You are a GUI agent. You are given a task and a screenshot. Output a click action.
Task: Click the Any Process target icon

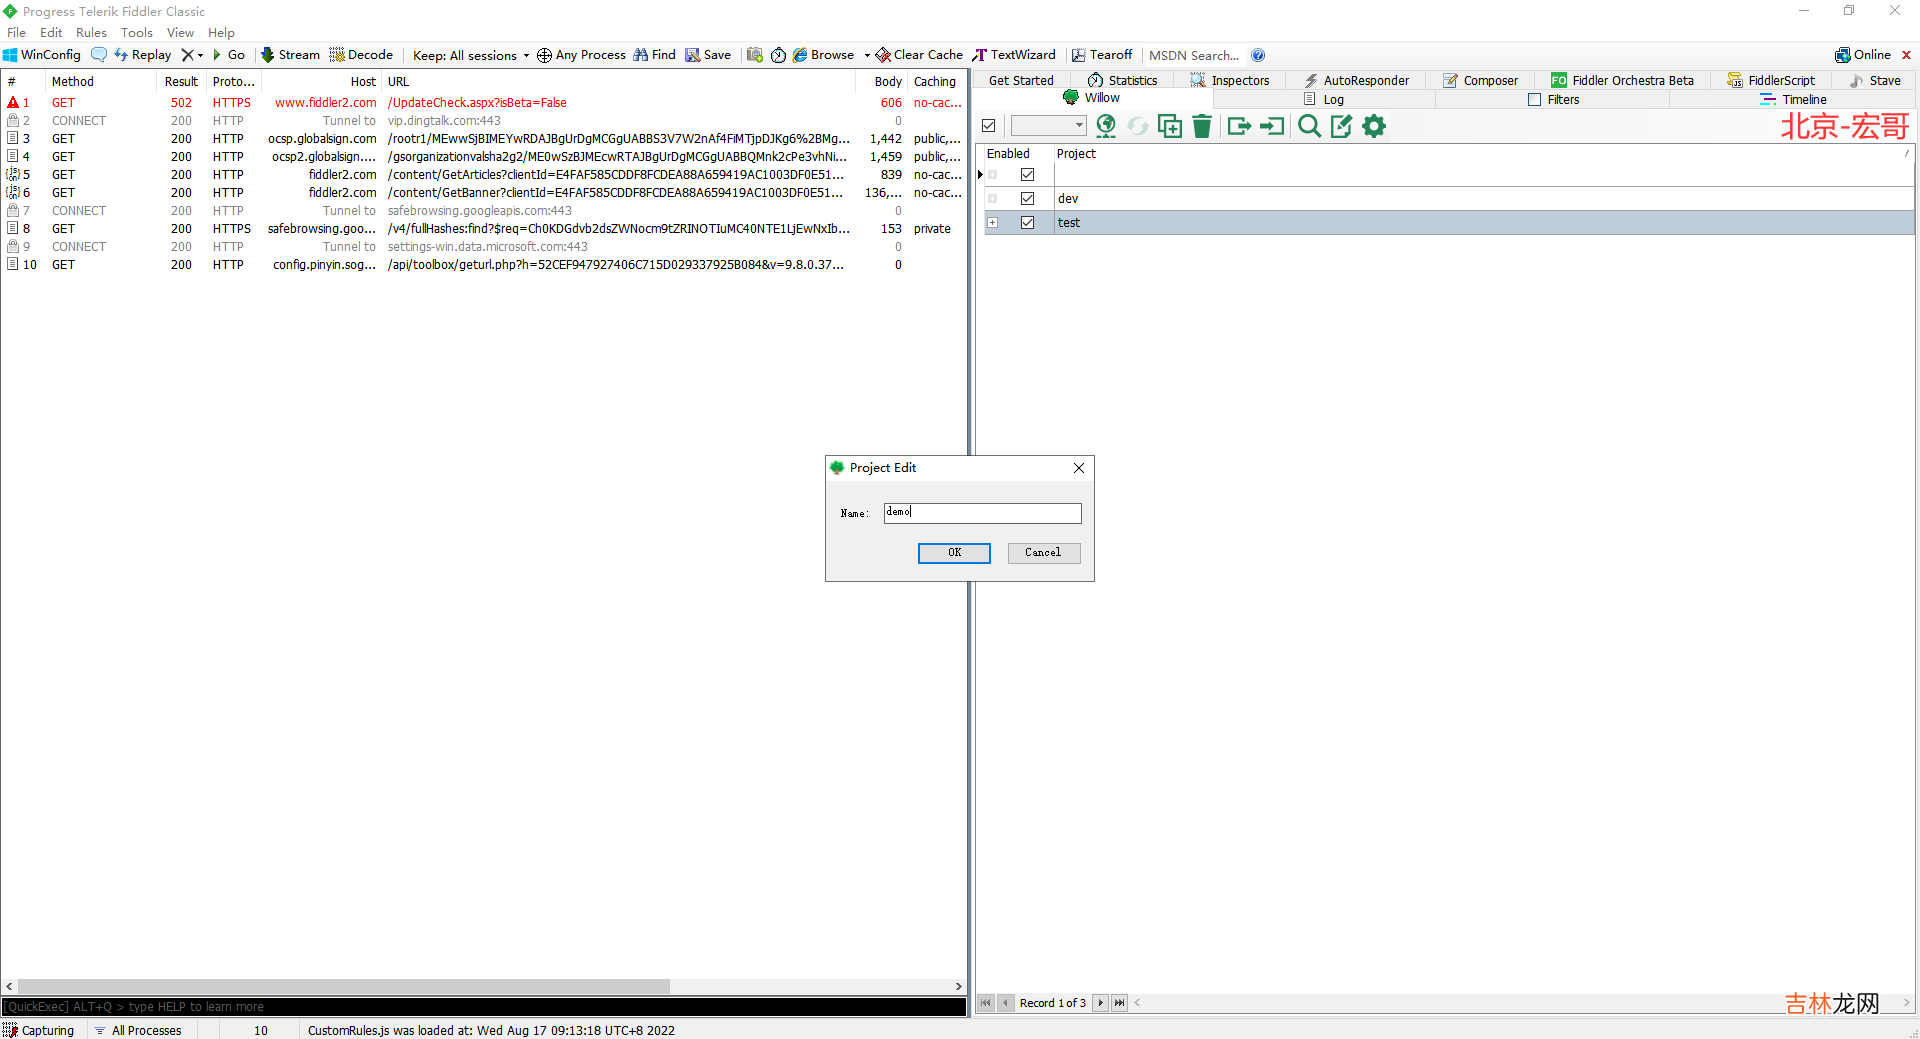tap(544, 55)
